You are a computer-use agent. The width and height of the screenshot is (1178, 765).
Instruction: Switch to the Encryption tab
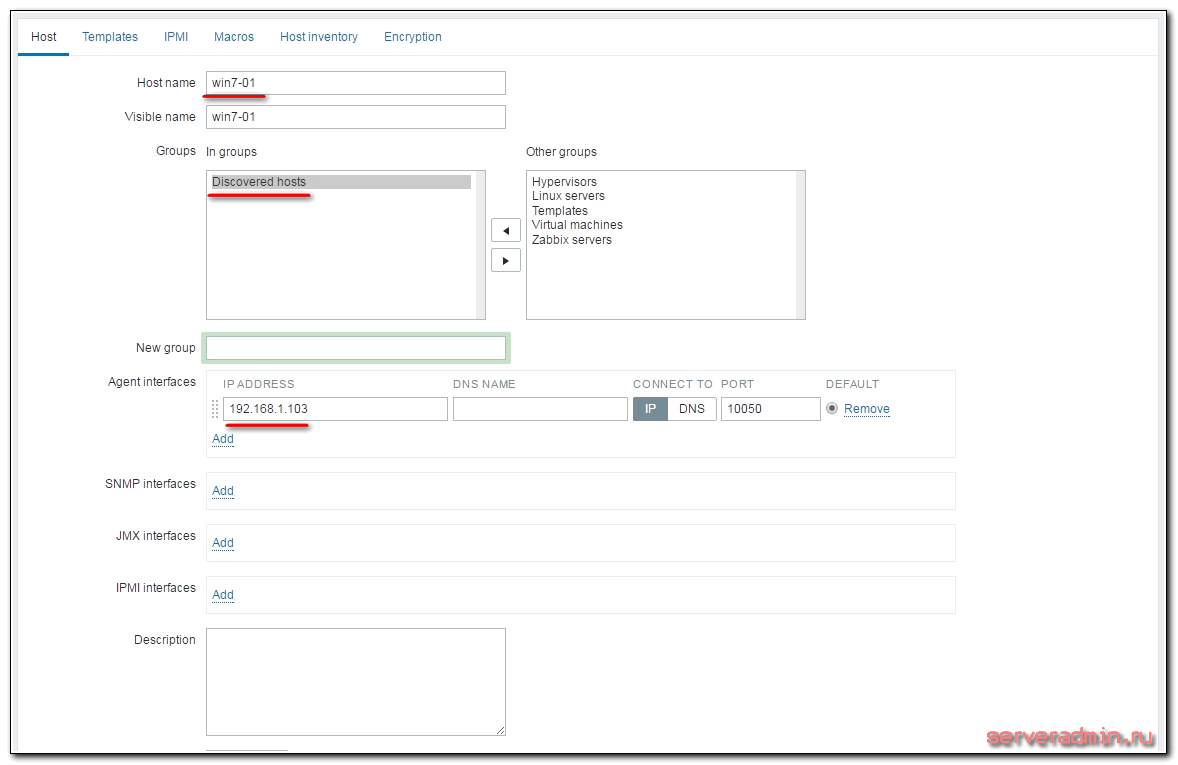[413, 37]
